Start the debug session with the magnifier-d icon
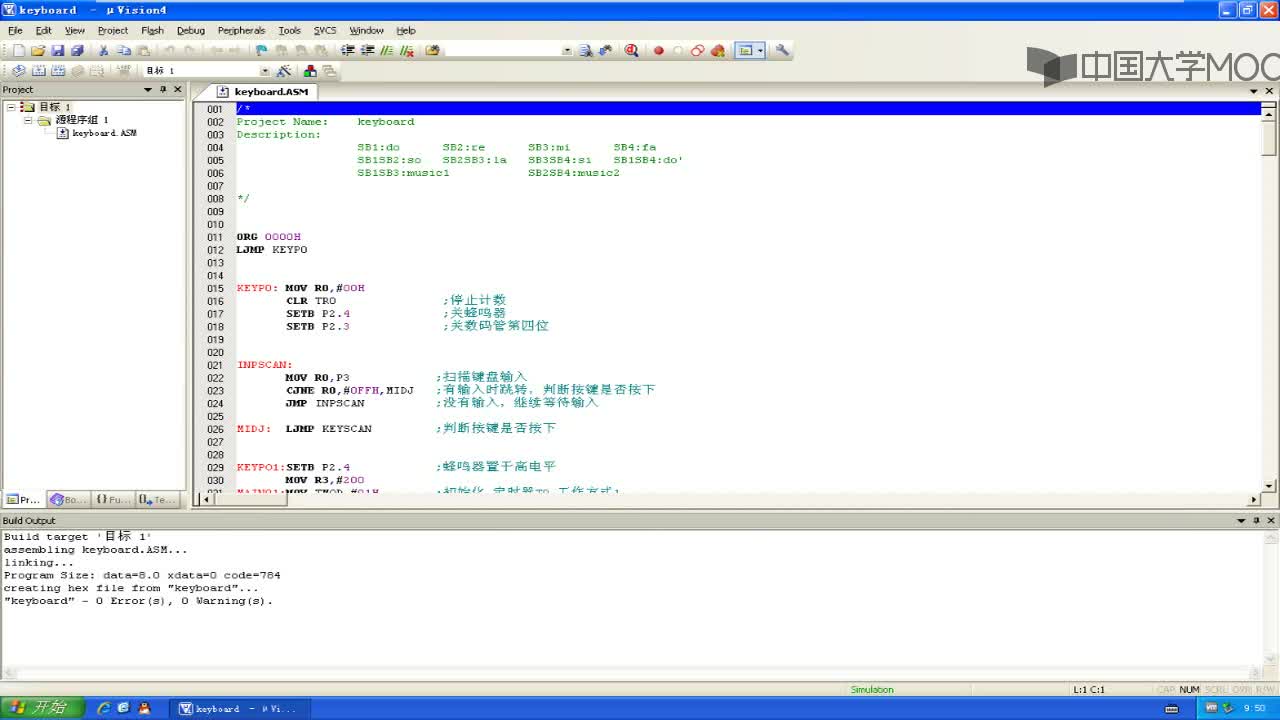Viewport: 1280px width, 720px height. 631,51
